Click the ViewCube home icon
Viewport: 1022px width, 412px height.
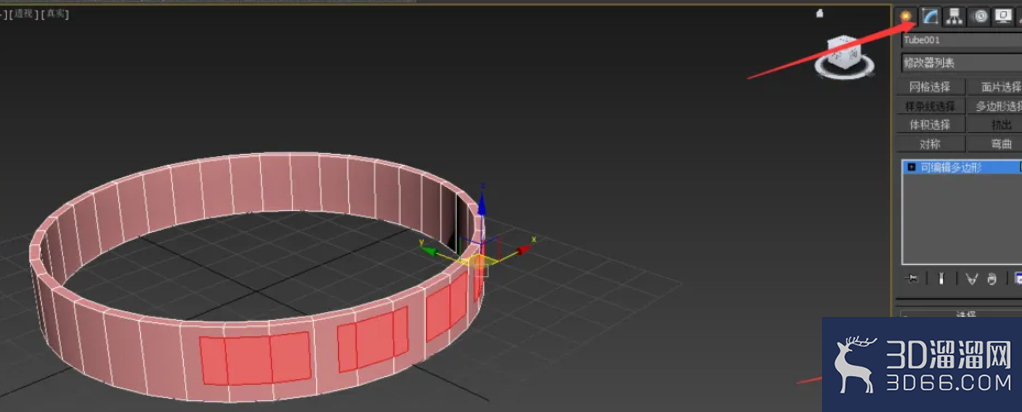pyautogui.click(x=820, y=13)
